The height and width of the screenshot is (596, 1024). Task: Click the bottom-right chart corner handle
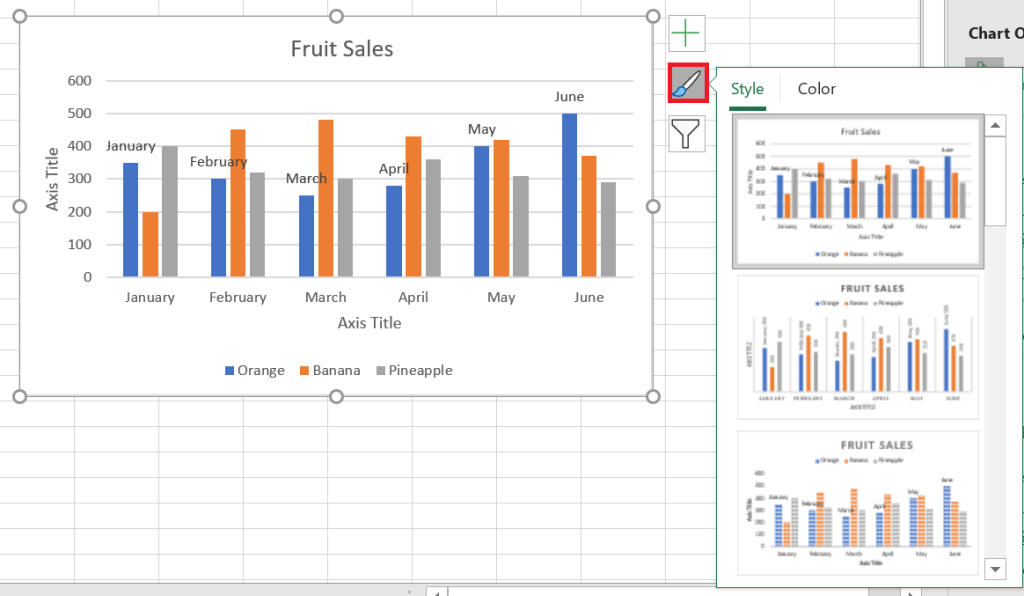[653, 396]
